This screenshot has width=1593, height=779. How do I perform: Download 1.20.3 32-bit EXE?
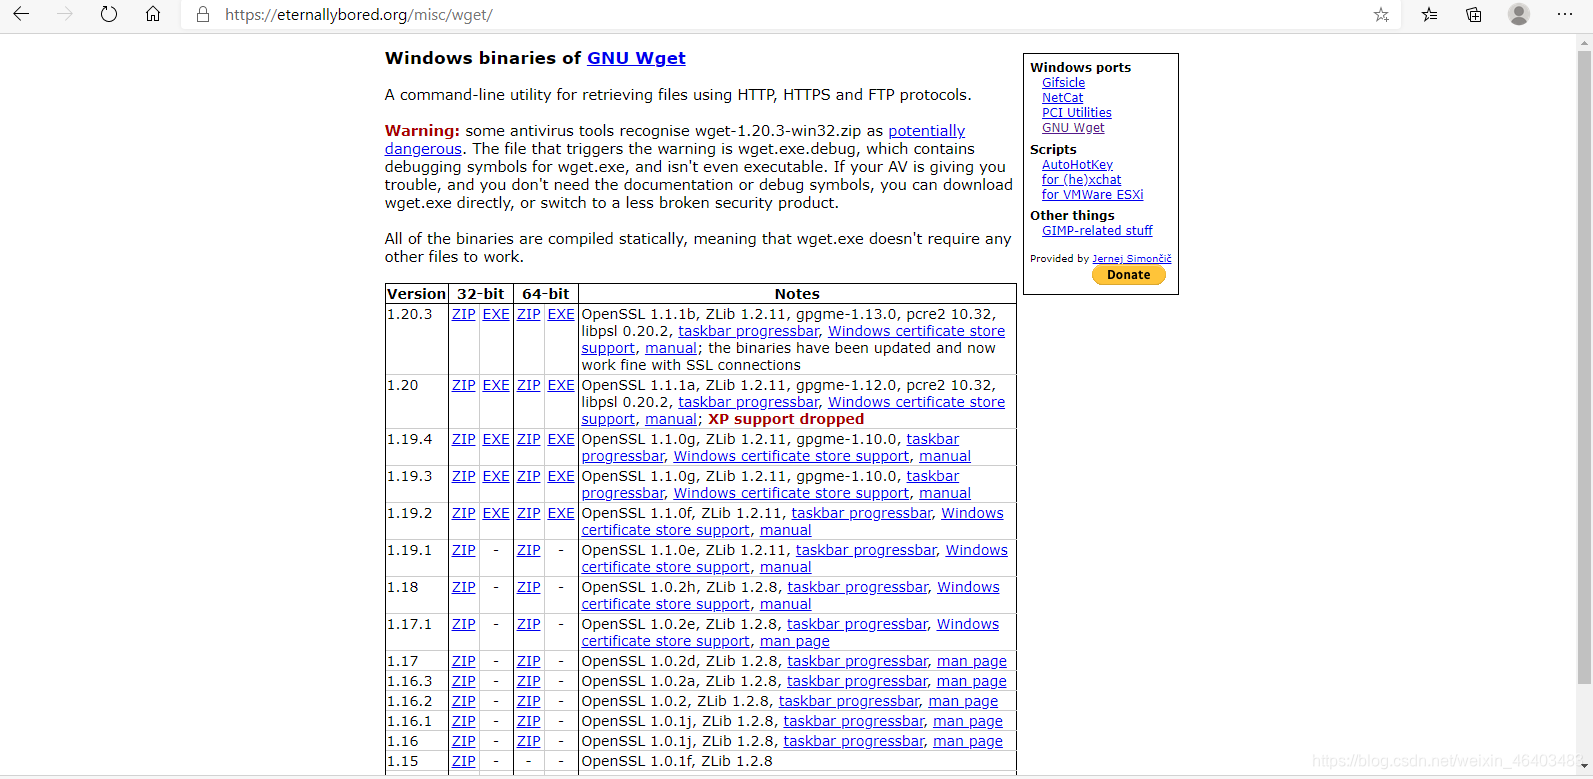click(496, 314)
